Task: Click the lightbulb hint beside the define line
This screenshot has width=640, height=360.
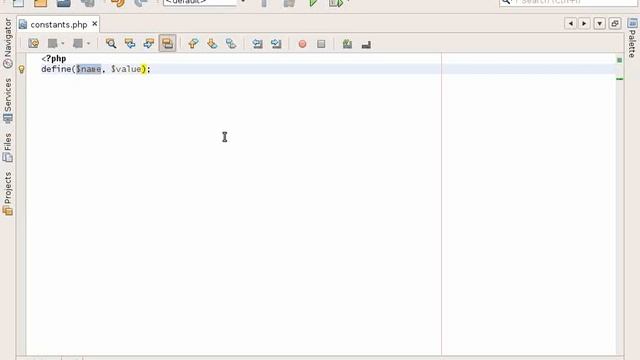Action: point(22,69)
